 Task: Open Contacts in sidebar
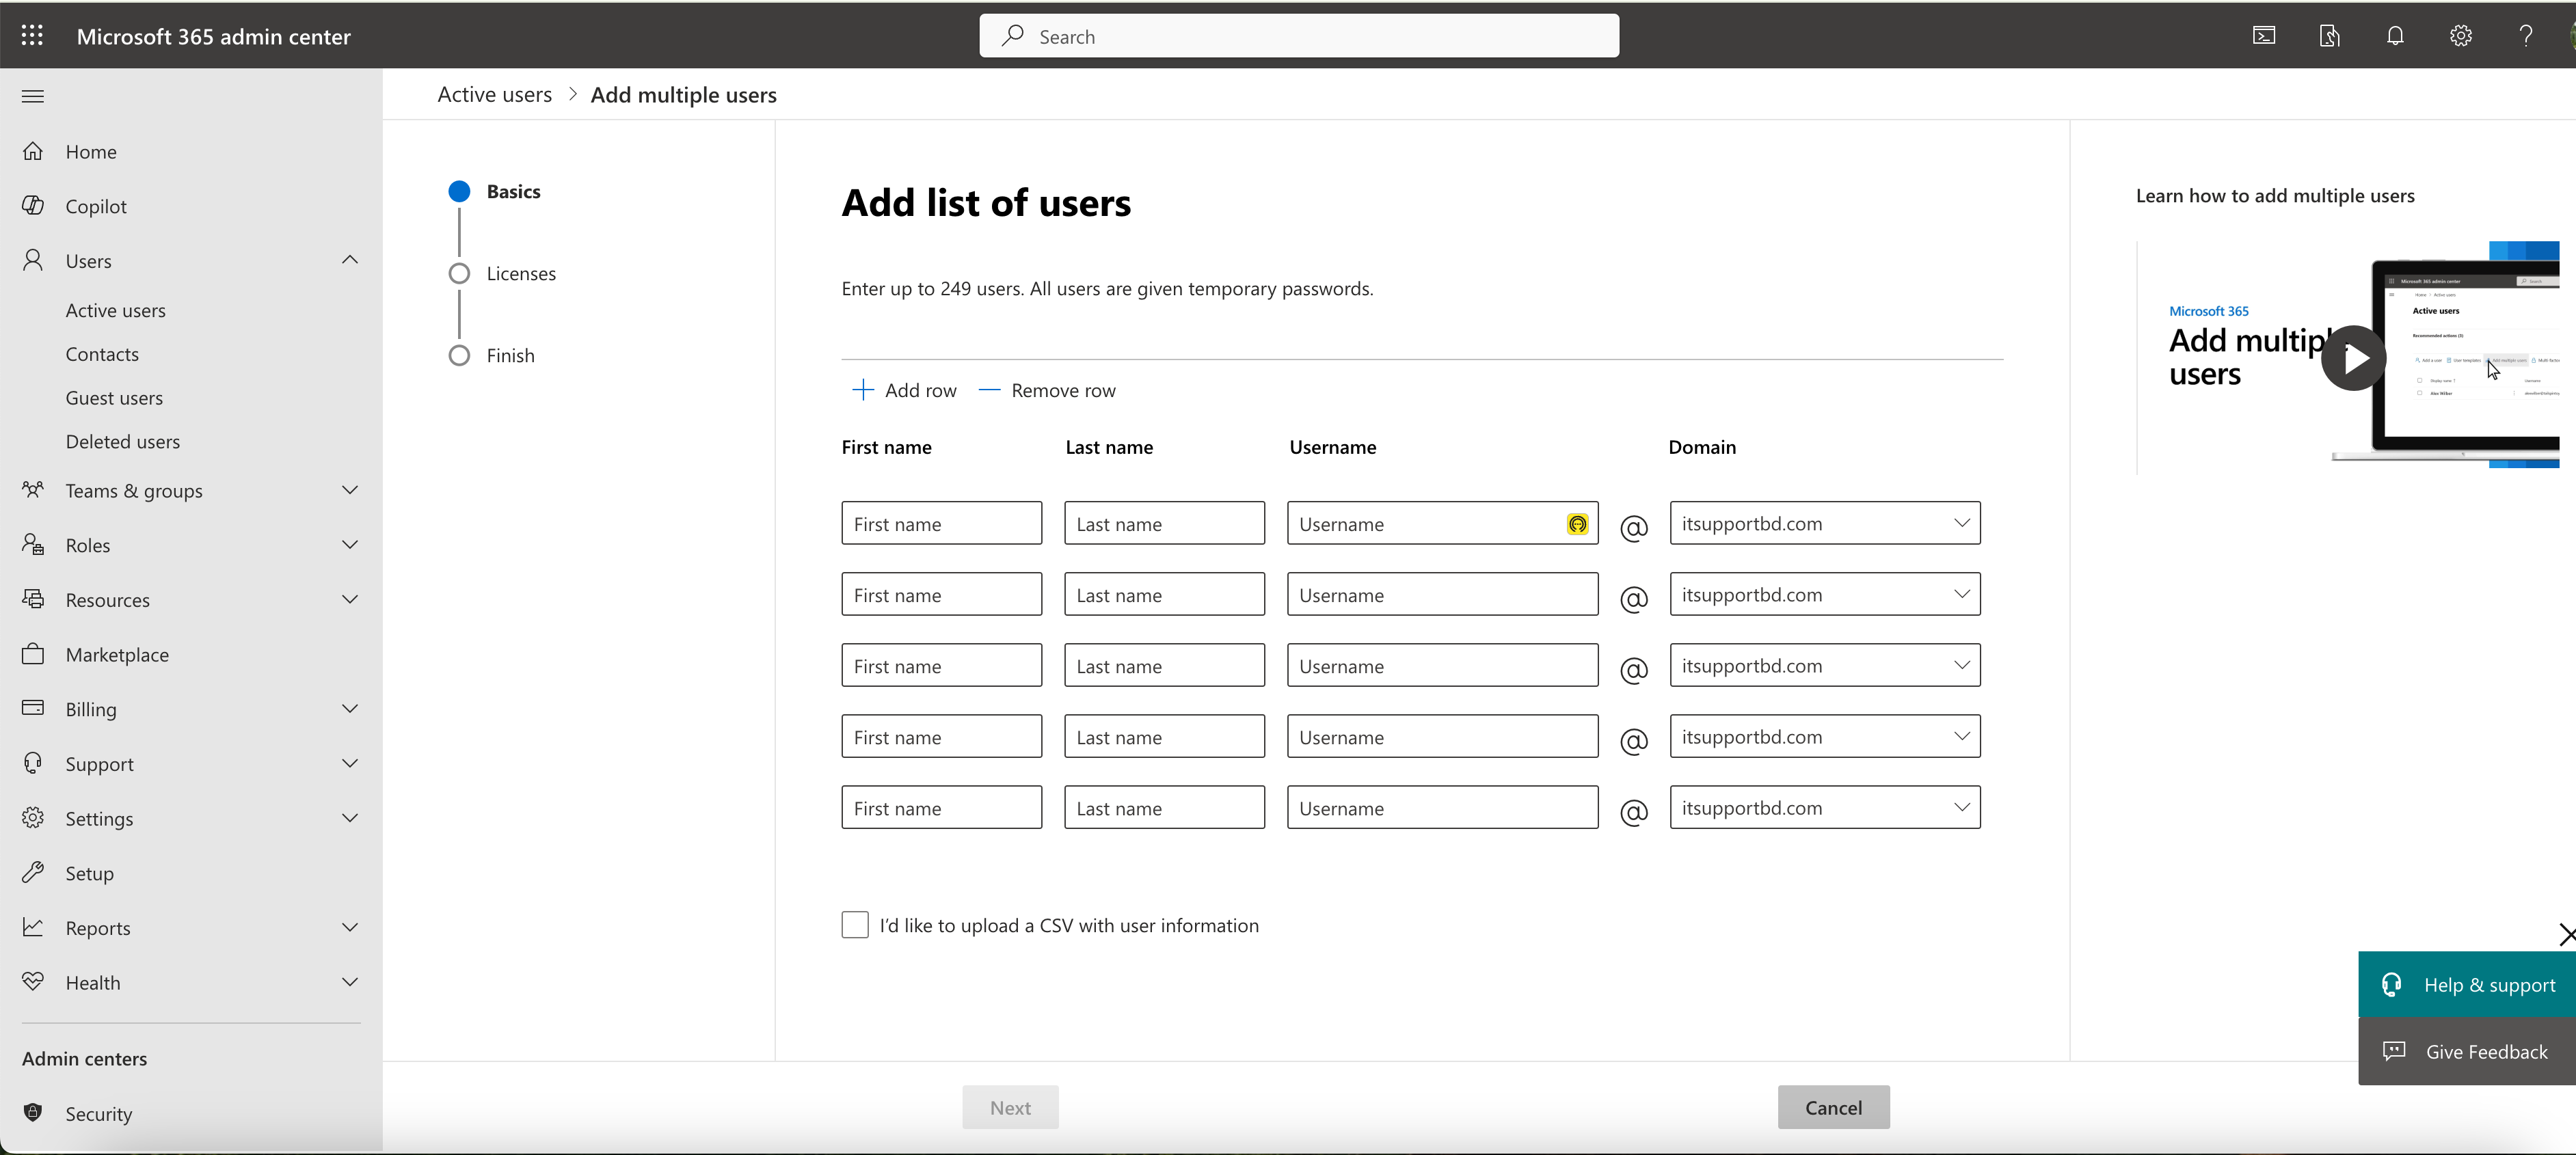coord(102,354)
